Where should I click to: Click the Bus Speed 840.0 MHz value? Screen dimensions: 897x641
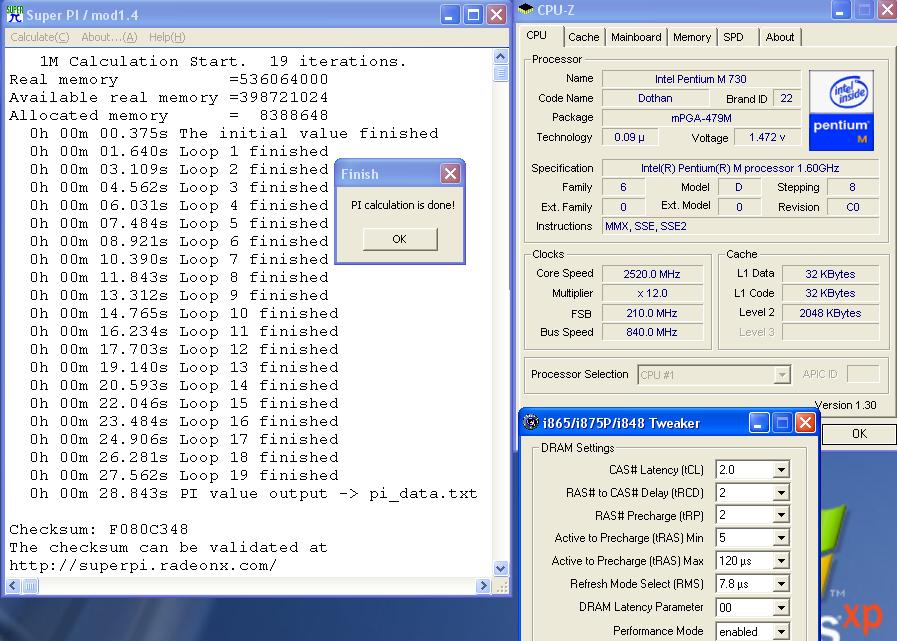[x=652, y=332]
